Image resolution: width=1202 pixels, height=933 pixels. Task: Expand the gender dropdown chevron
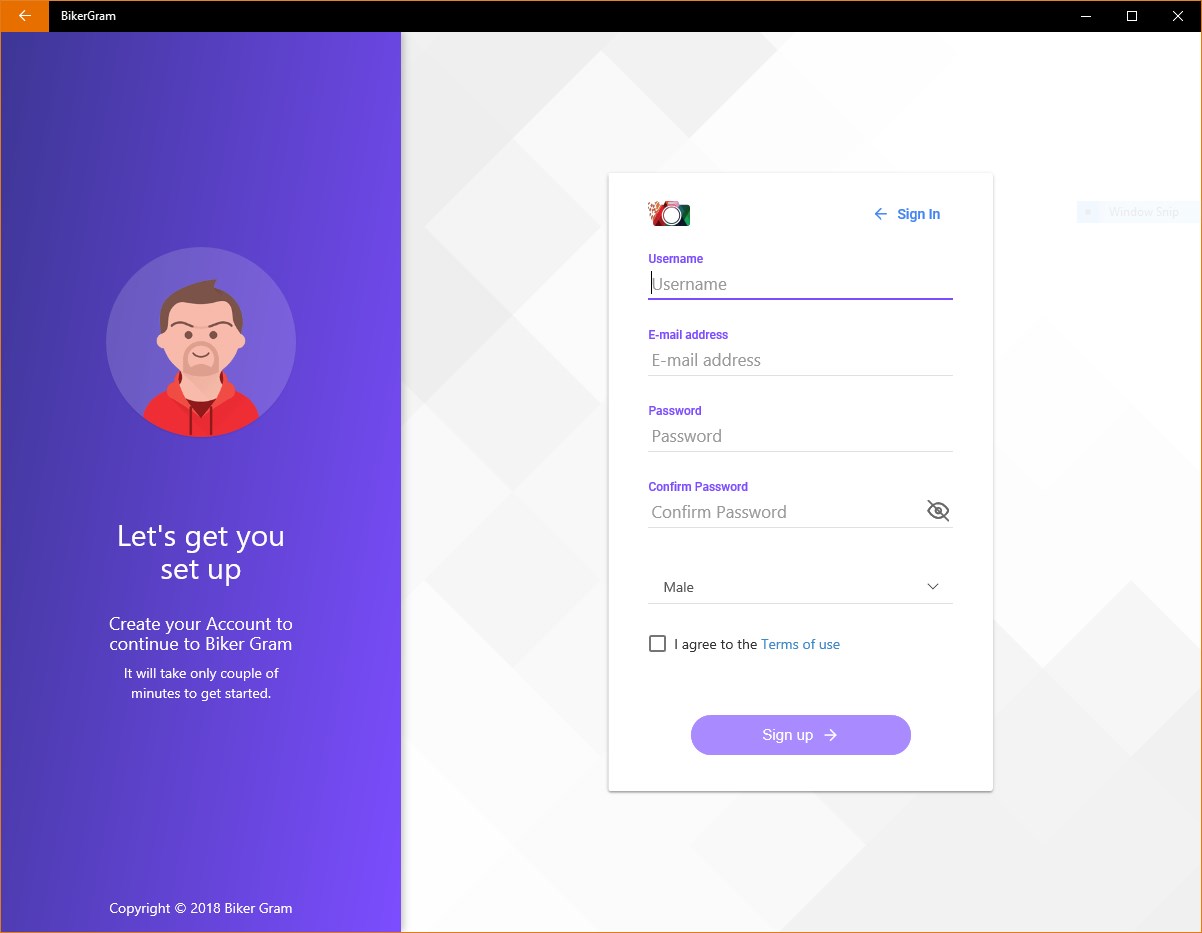click(x=933, y=587)
